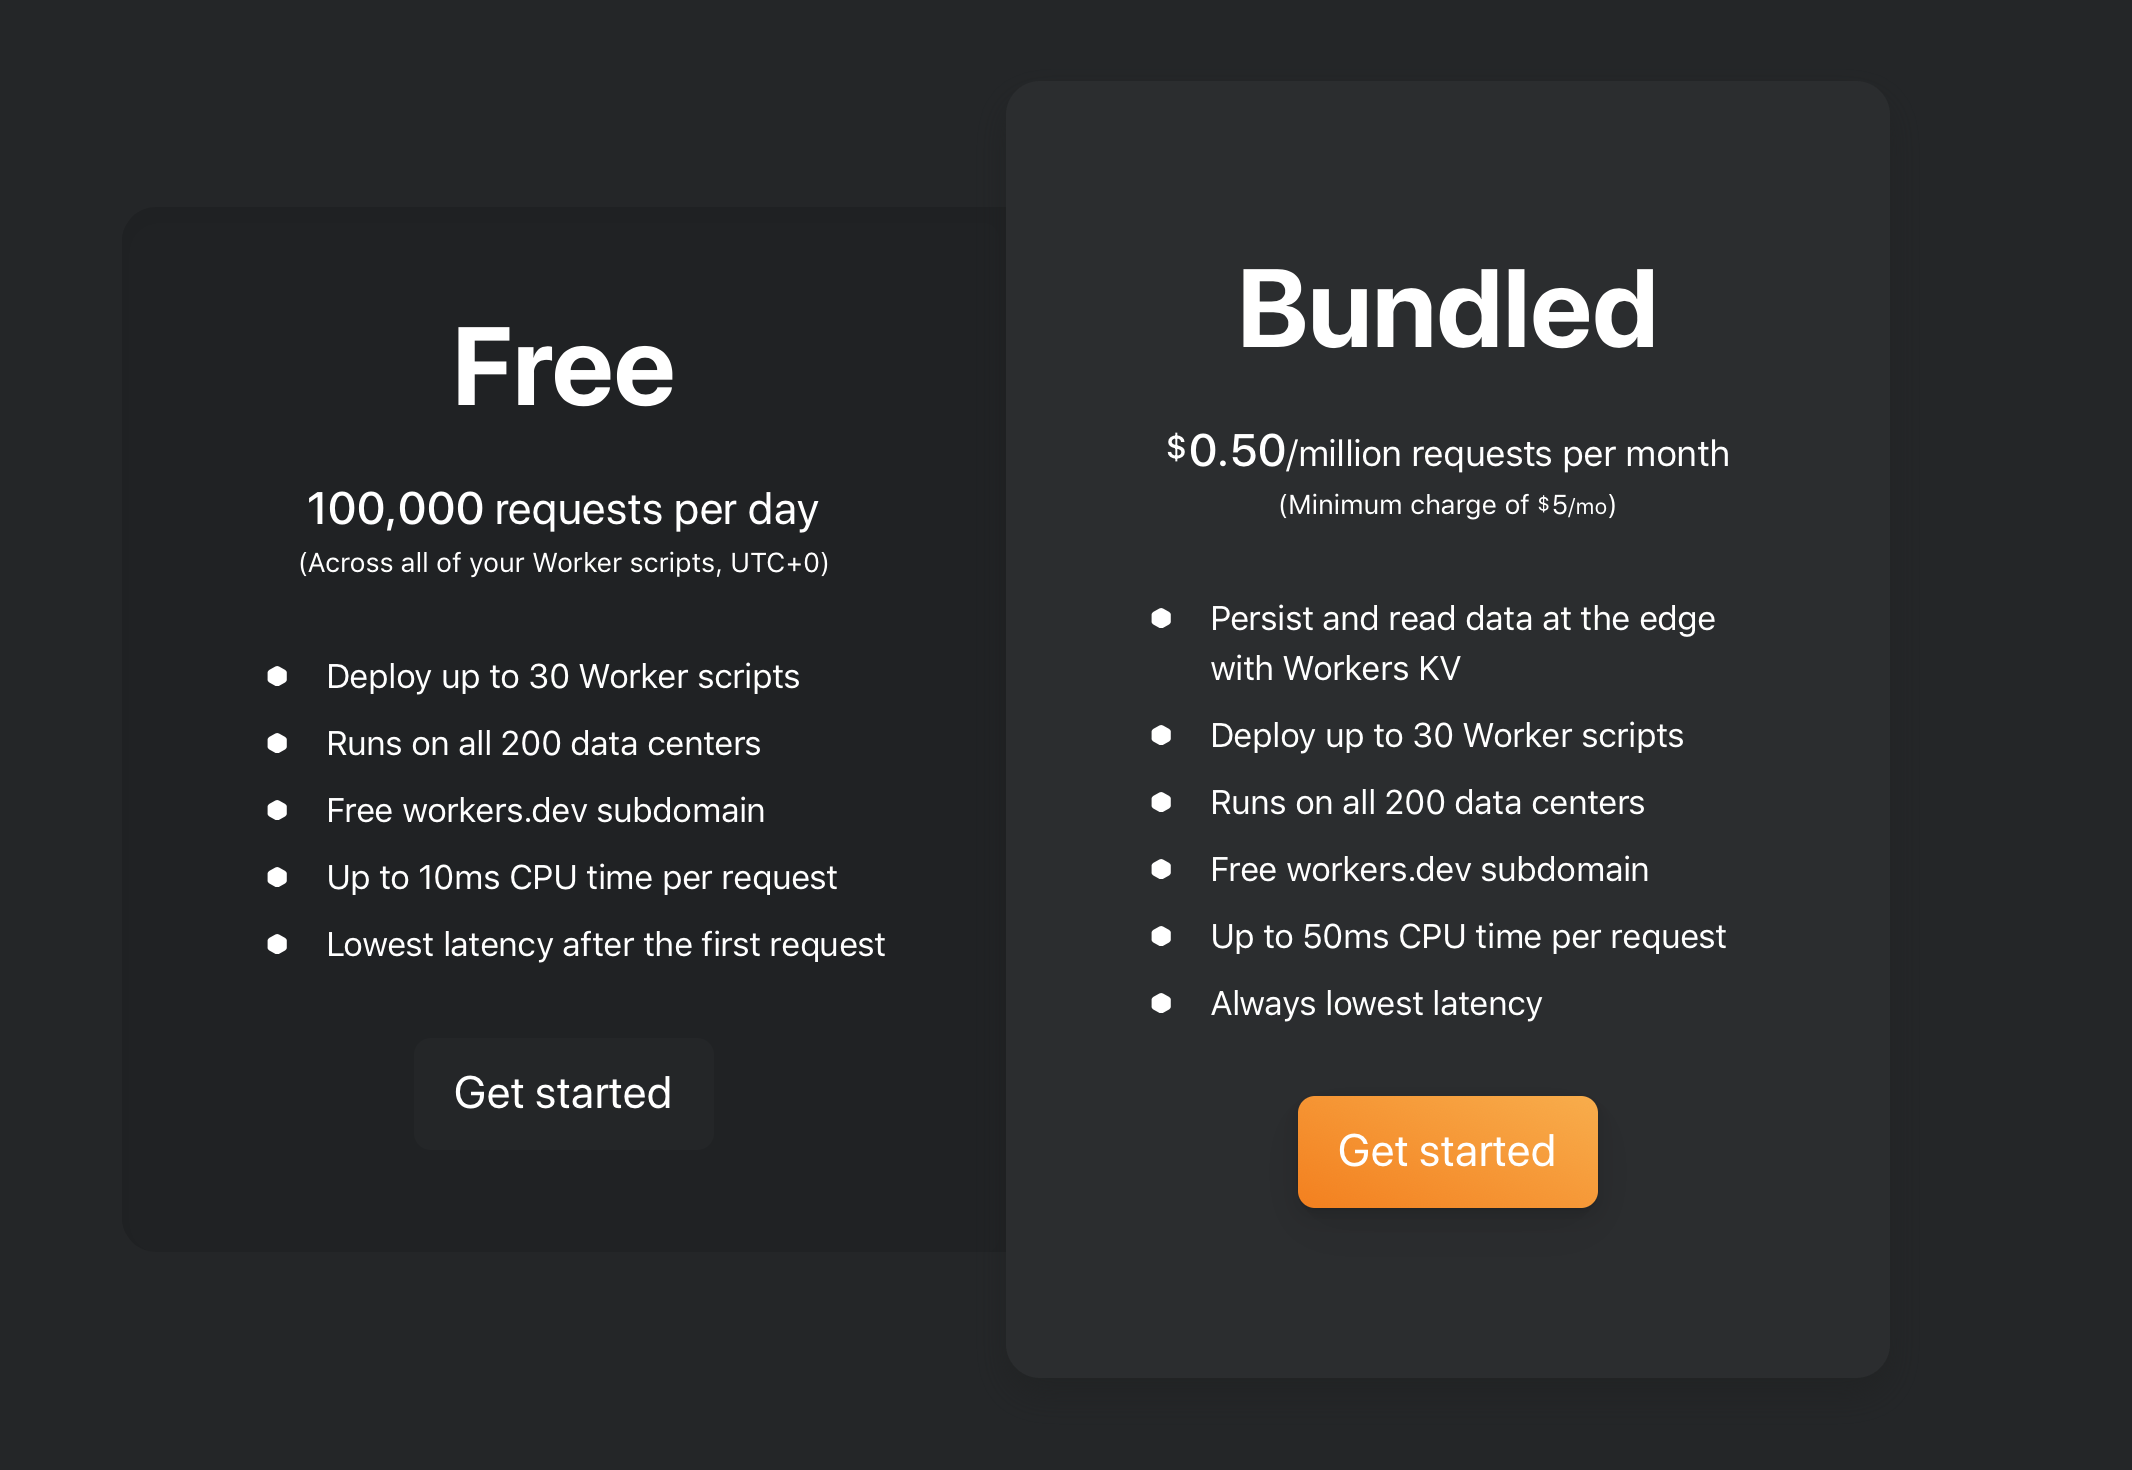The width and height of the screenshot is (2132, 1470).
Task: Click the bullet icon beside 'Up to 10ms CPU time'
Action: click(x=277, y=877)
